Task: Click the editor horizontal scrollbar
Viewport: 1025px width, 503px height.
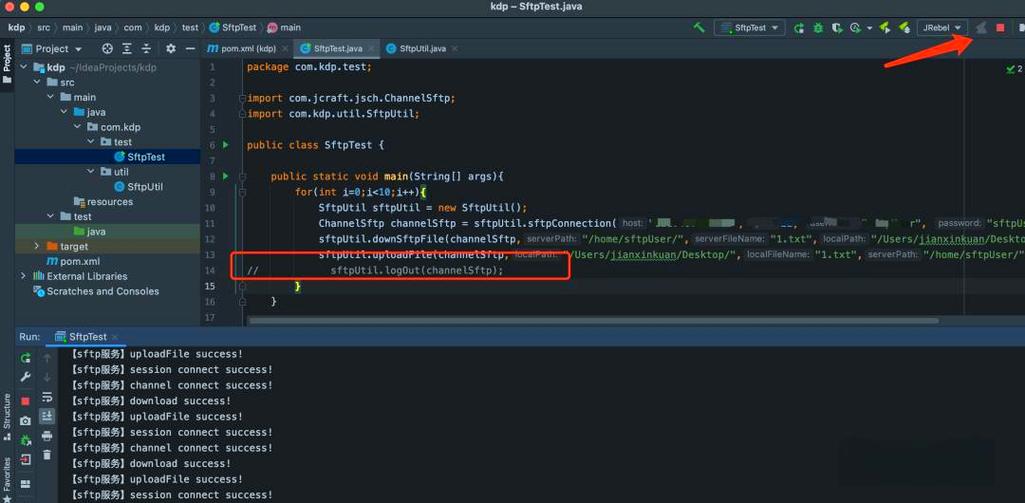Action: [590, 321]
